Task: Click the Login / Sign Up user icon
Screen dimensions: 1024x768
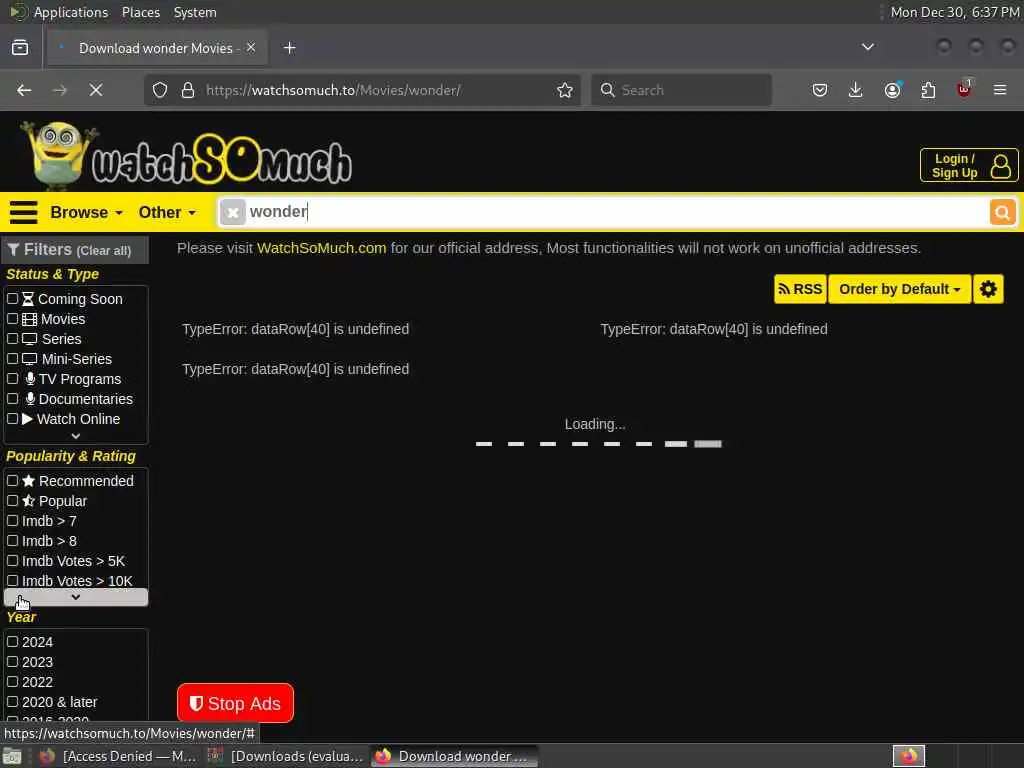Action: point(1000,166)
